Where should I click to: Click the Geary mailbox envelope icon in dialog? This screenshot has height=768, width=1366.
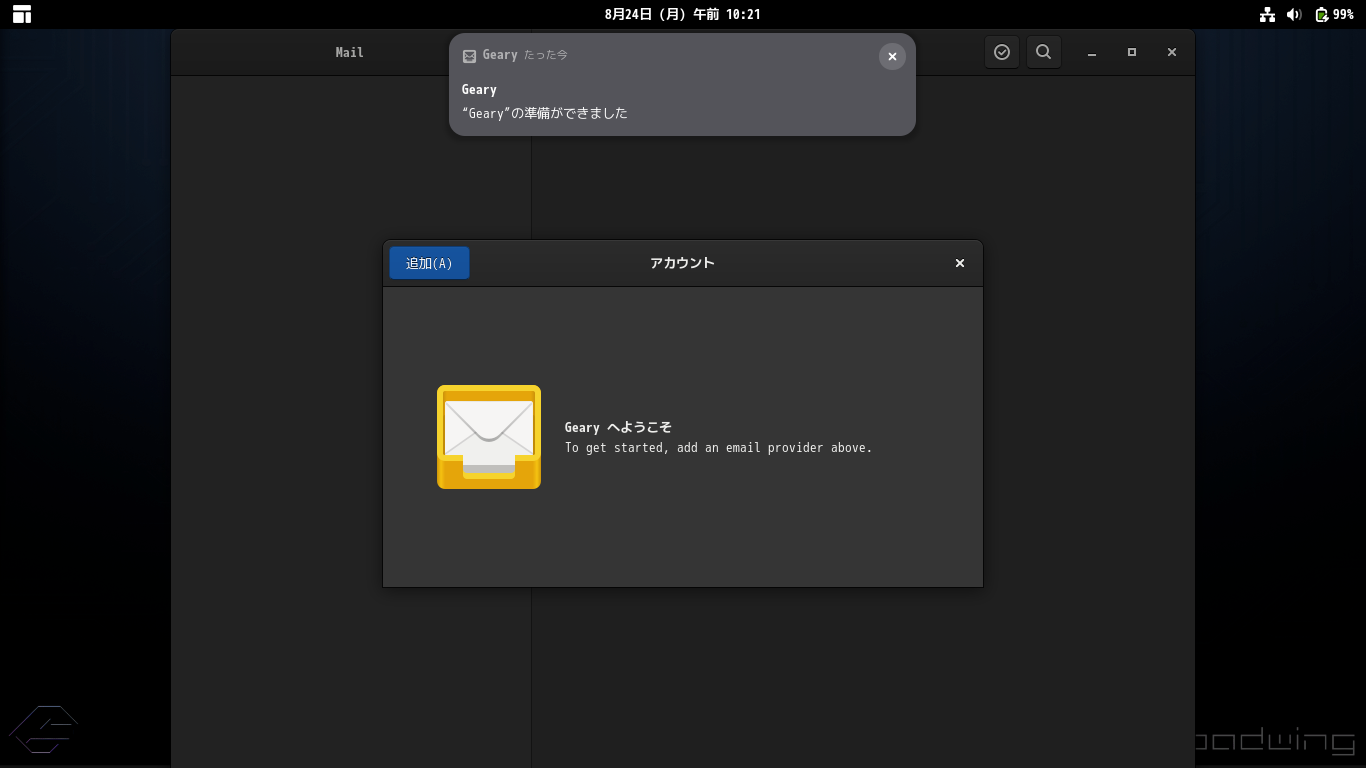tap(489, 437)
